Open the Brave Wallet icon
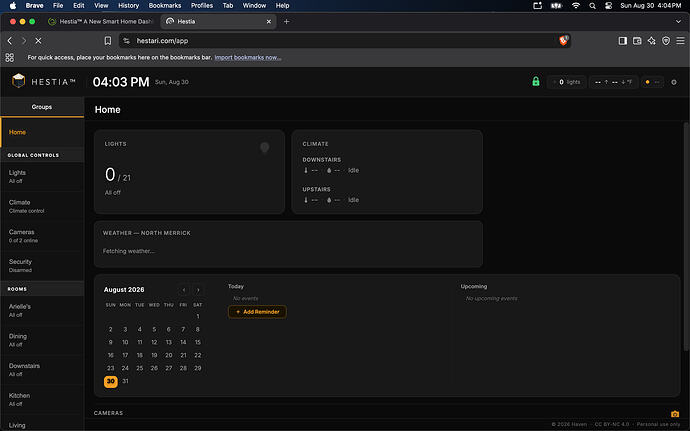This screenshot has width=690, height=431. (x=637, y=41)
